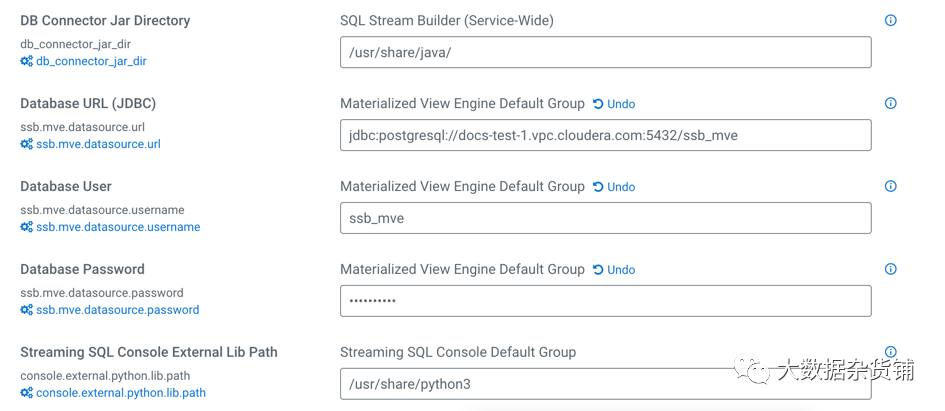
Task: Undo the Database User change
Action: coord(614,187)
